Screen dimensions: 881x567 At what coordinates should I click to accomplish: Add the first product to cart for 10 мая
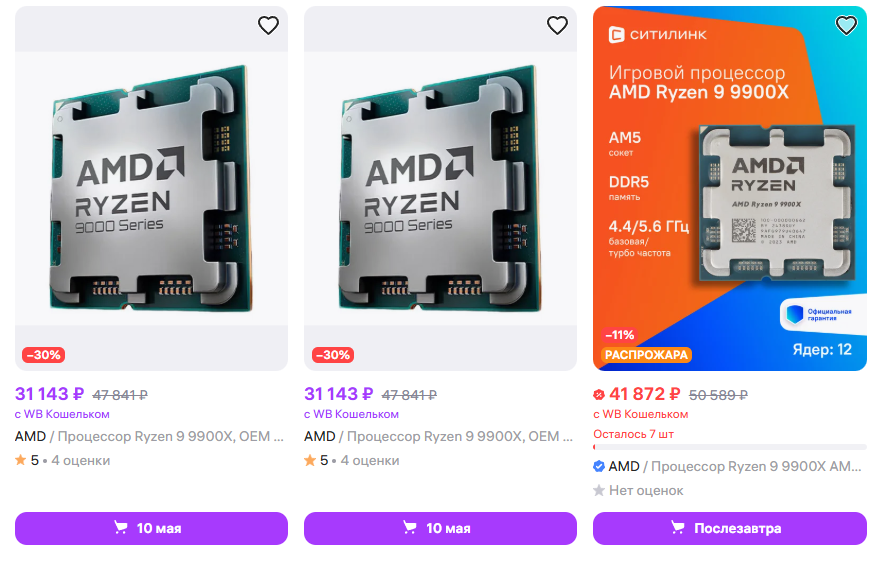[x=151, y=528]
